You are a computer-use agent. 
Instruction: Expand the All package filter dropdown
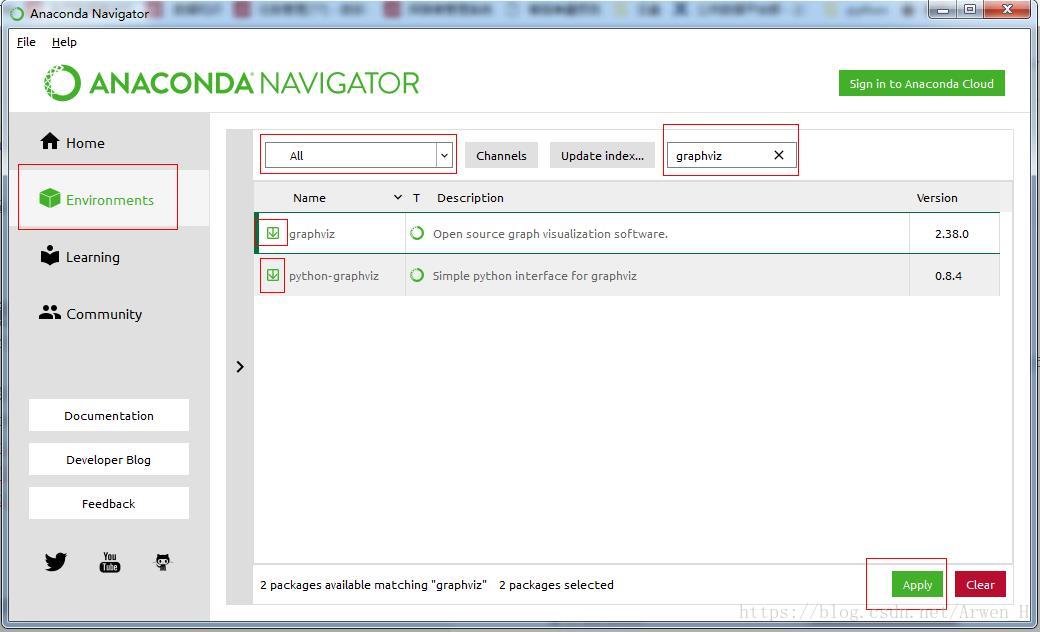[x=358, y=155]
